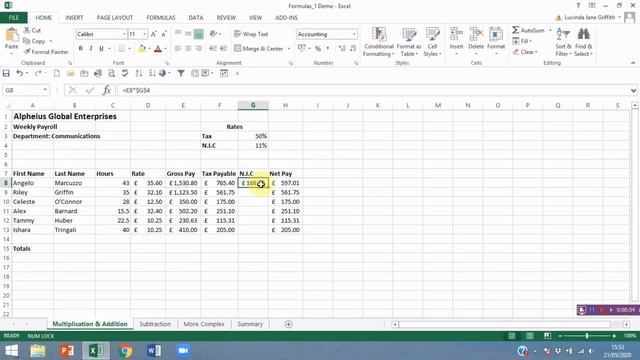Apply the fill color bucket

click(142, 49)
